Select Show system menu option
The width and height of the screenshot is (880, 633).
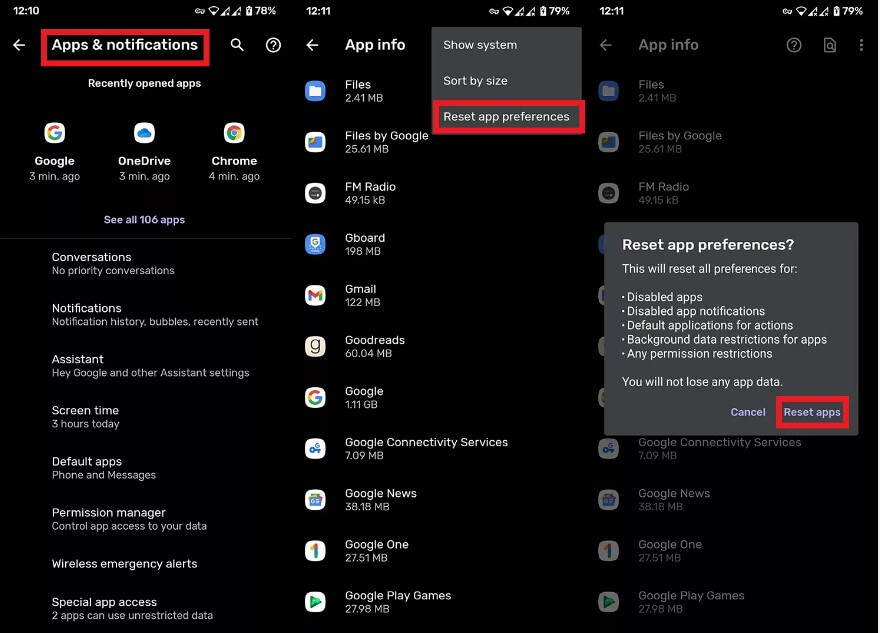coord(506,45)
